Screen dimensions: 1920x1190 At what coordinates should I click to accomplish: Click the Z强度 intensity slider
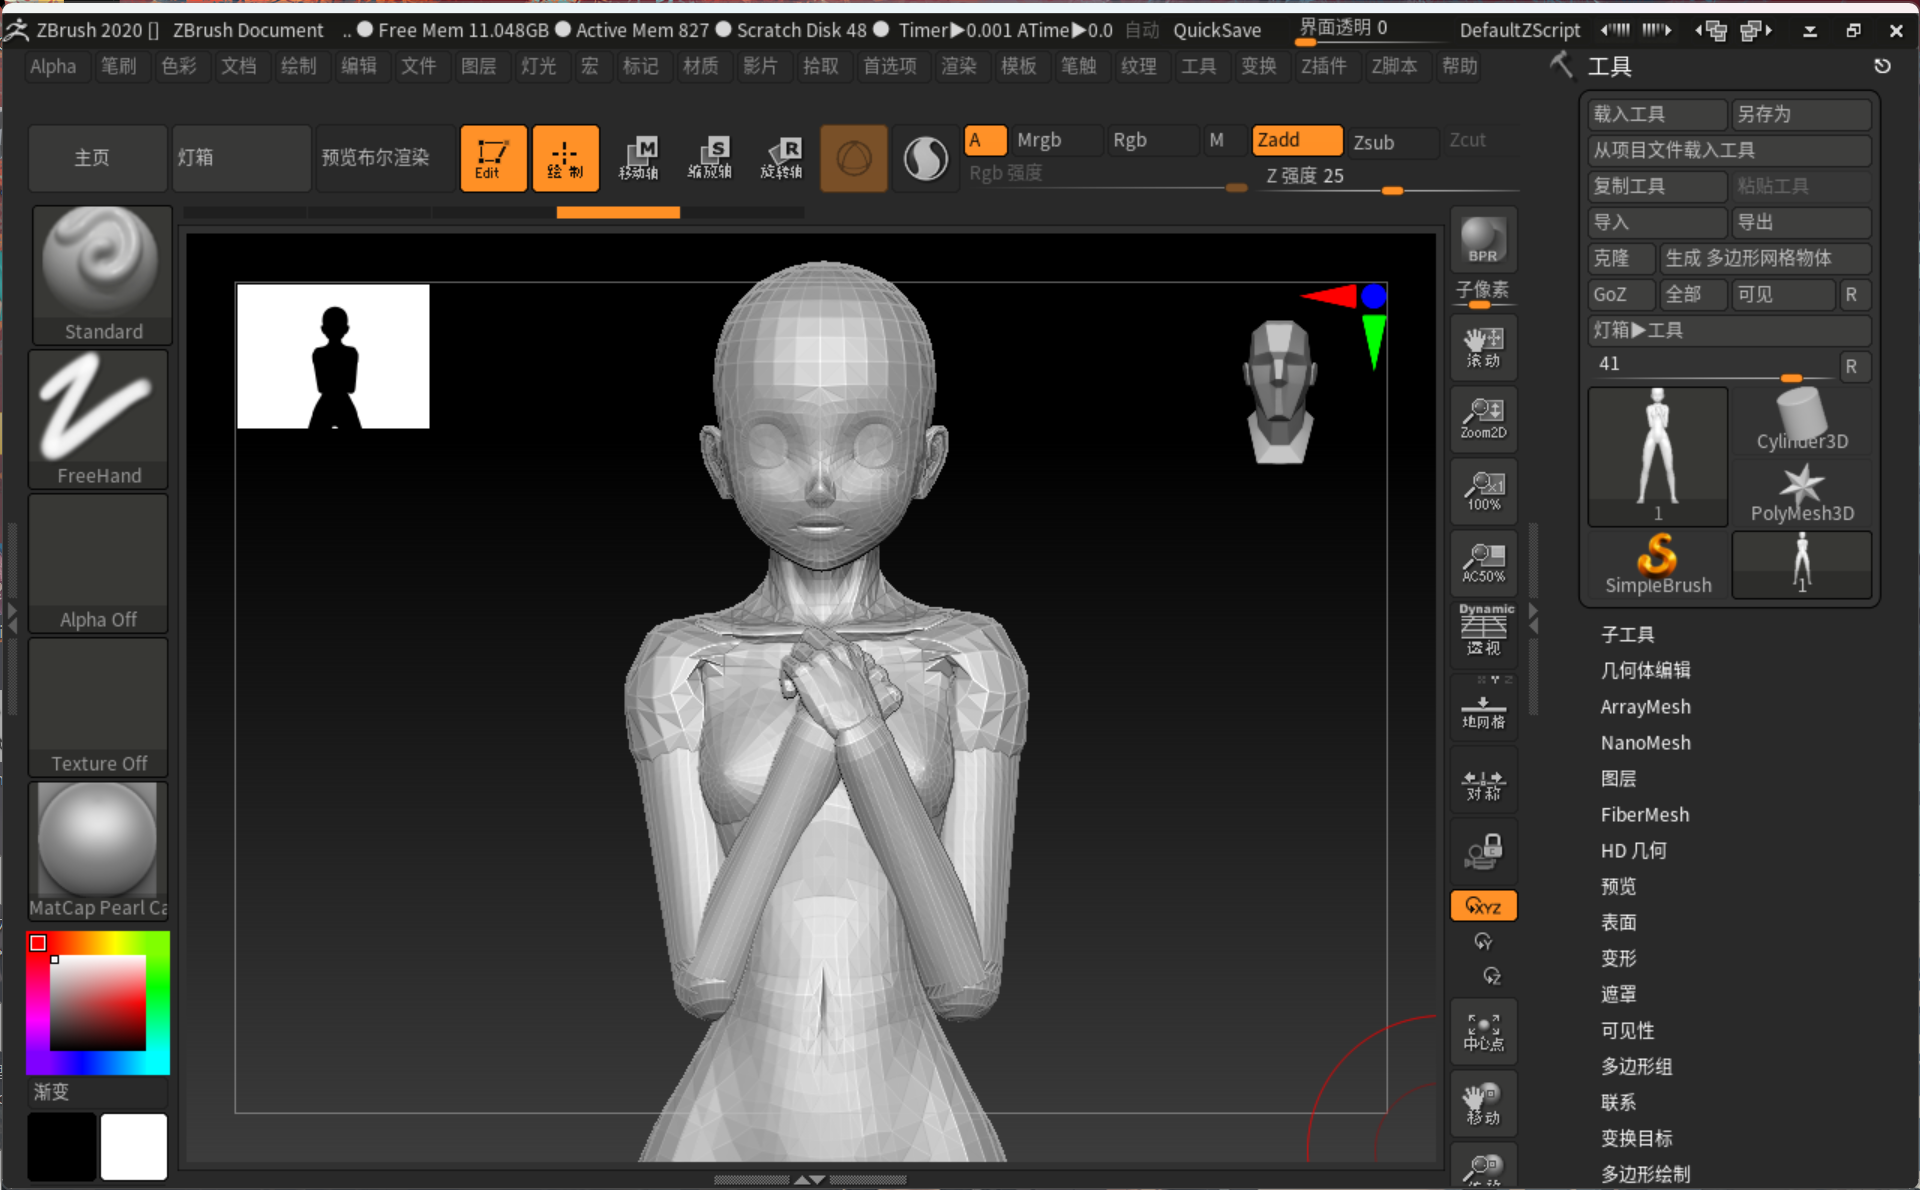pyautogui.click(x=1389, y=177)
